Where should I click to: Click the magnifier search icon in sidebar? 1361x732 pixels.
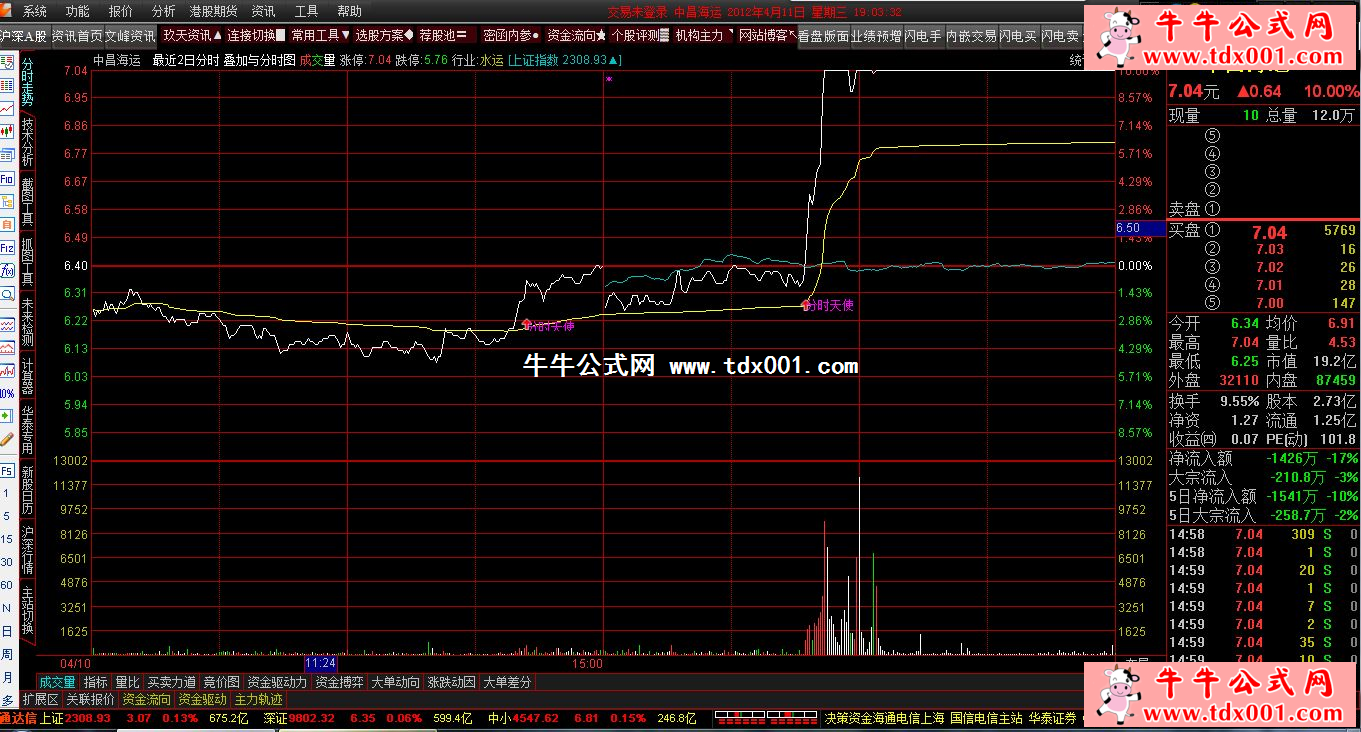[7, 294]
